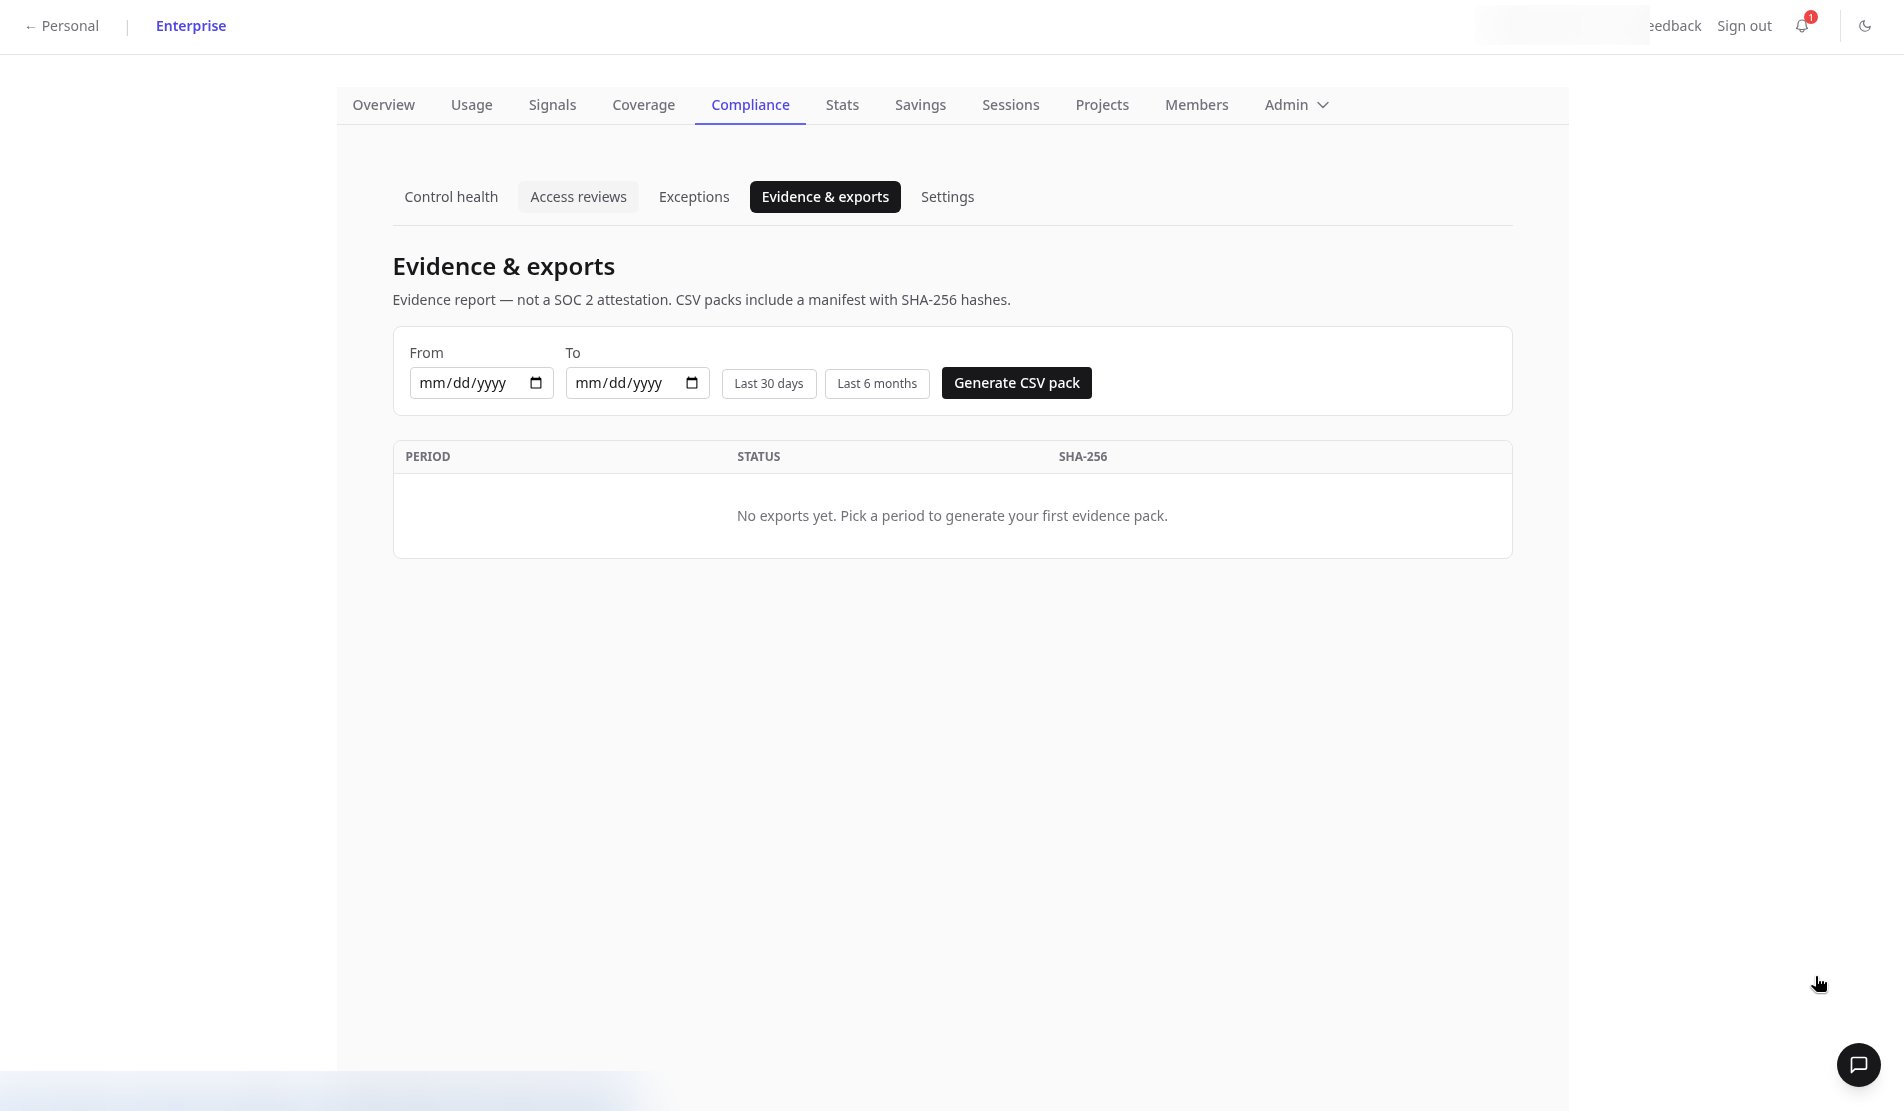Switch to the Signals tab
The height and width of the screenshot is (1111, 1904).
(x=552, y=105)
